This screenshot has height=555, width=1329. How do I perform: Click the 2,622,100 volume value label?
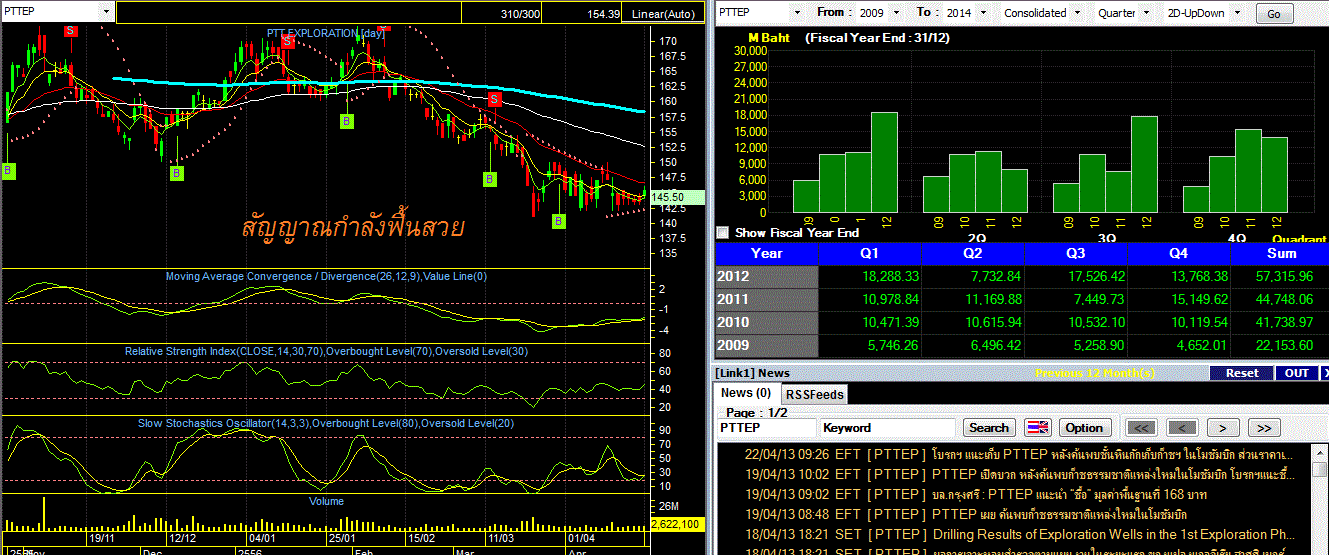pos(676,524)
